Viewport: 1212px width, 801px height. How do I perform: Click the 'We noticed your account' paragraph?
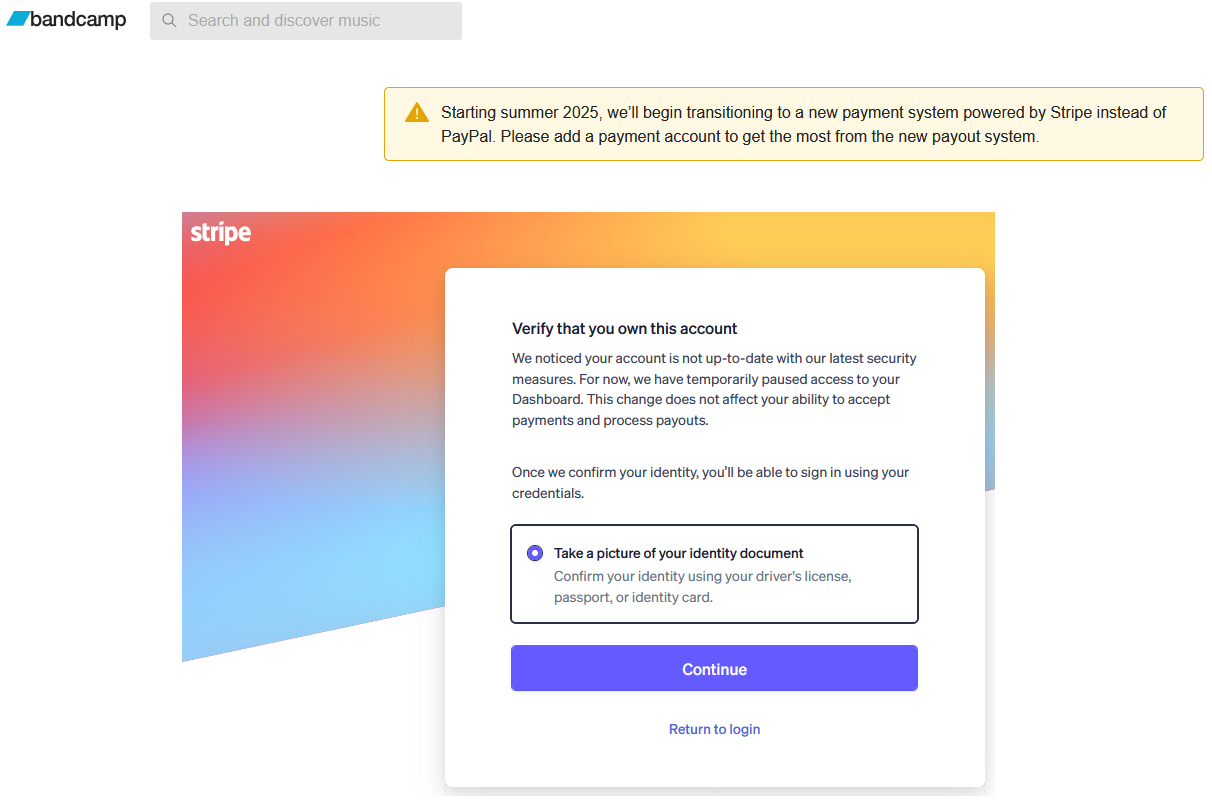[x=714, y=389]
